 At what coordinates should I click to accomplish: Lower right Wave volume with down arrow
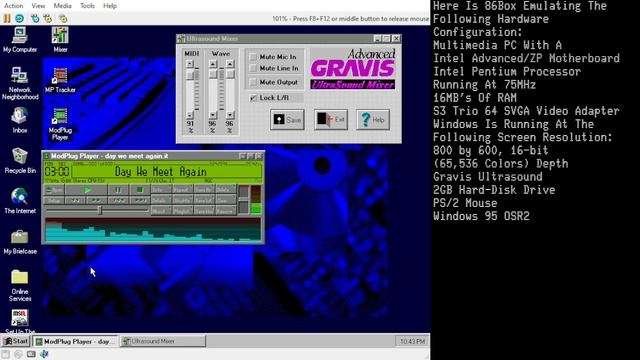click(230, 115)
